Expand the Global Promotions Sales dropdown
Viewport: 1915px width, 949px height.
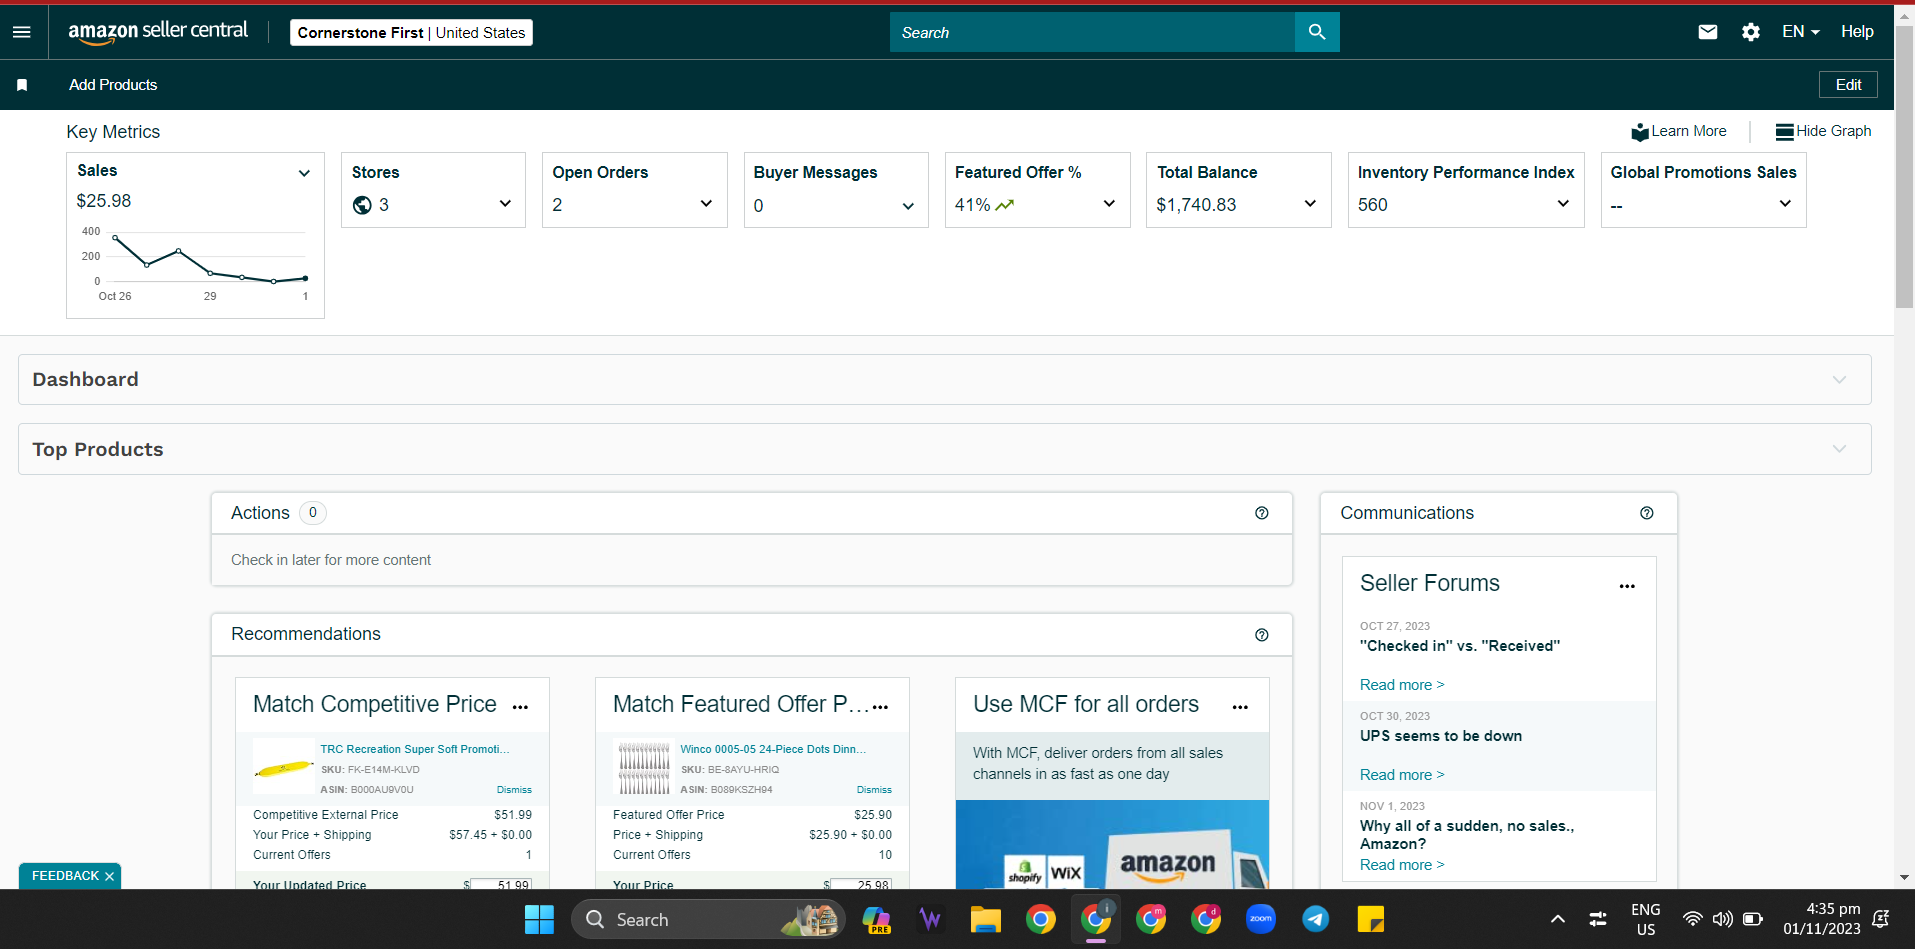click(x=1785, y=204)
